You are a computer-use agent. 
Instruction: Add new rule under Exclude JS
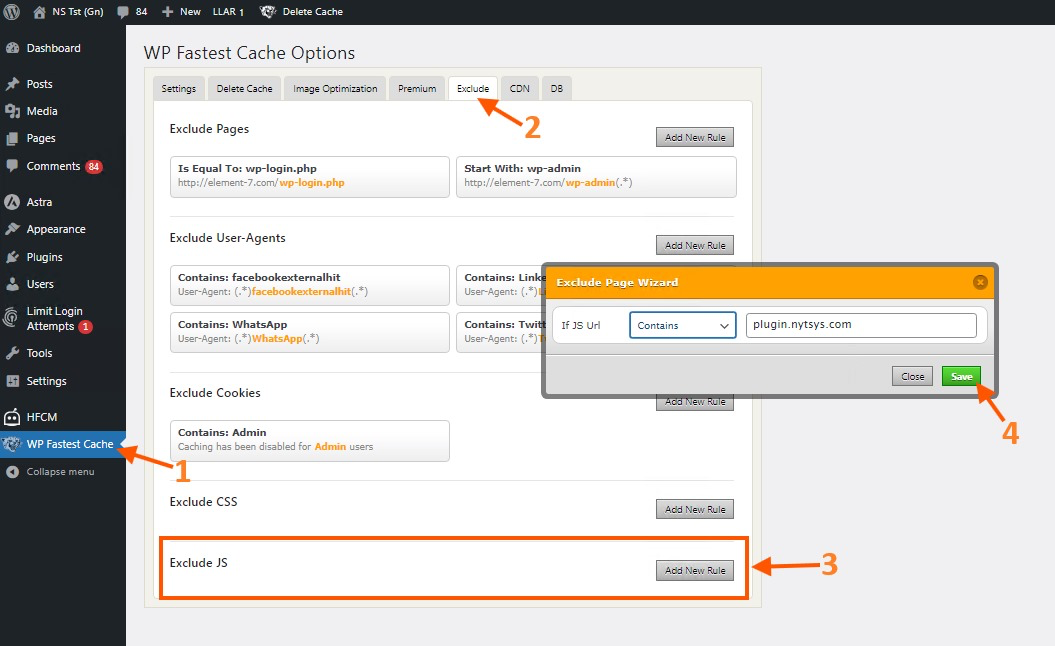(x=695, y=571)
